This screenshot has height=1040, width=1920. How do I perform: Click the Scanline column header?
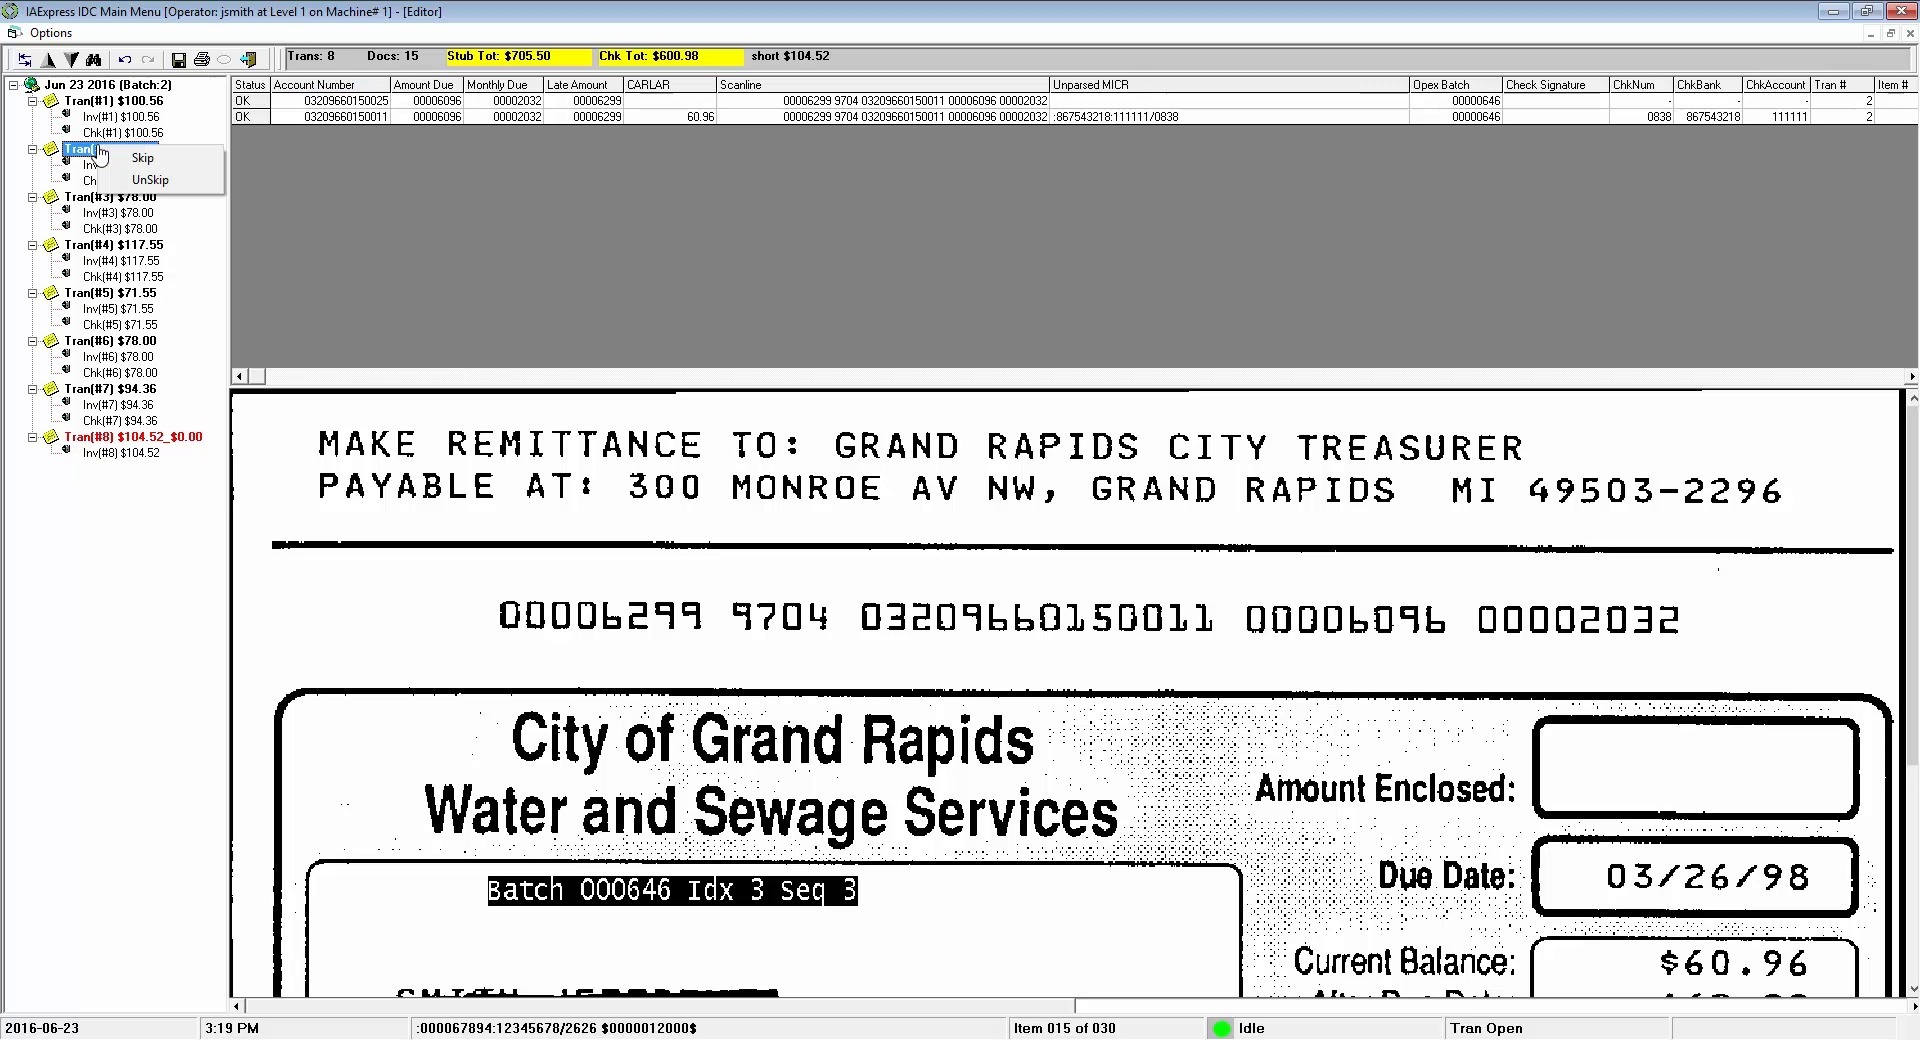pyautogui.click(x=883, y=85)
